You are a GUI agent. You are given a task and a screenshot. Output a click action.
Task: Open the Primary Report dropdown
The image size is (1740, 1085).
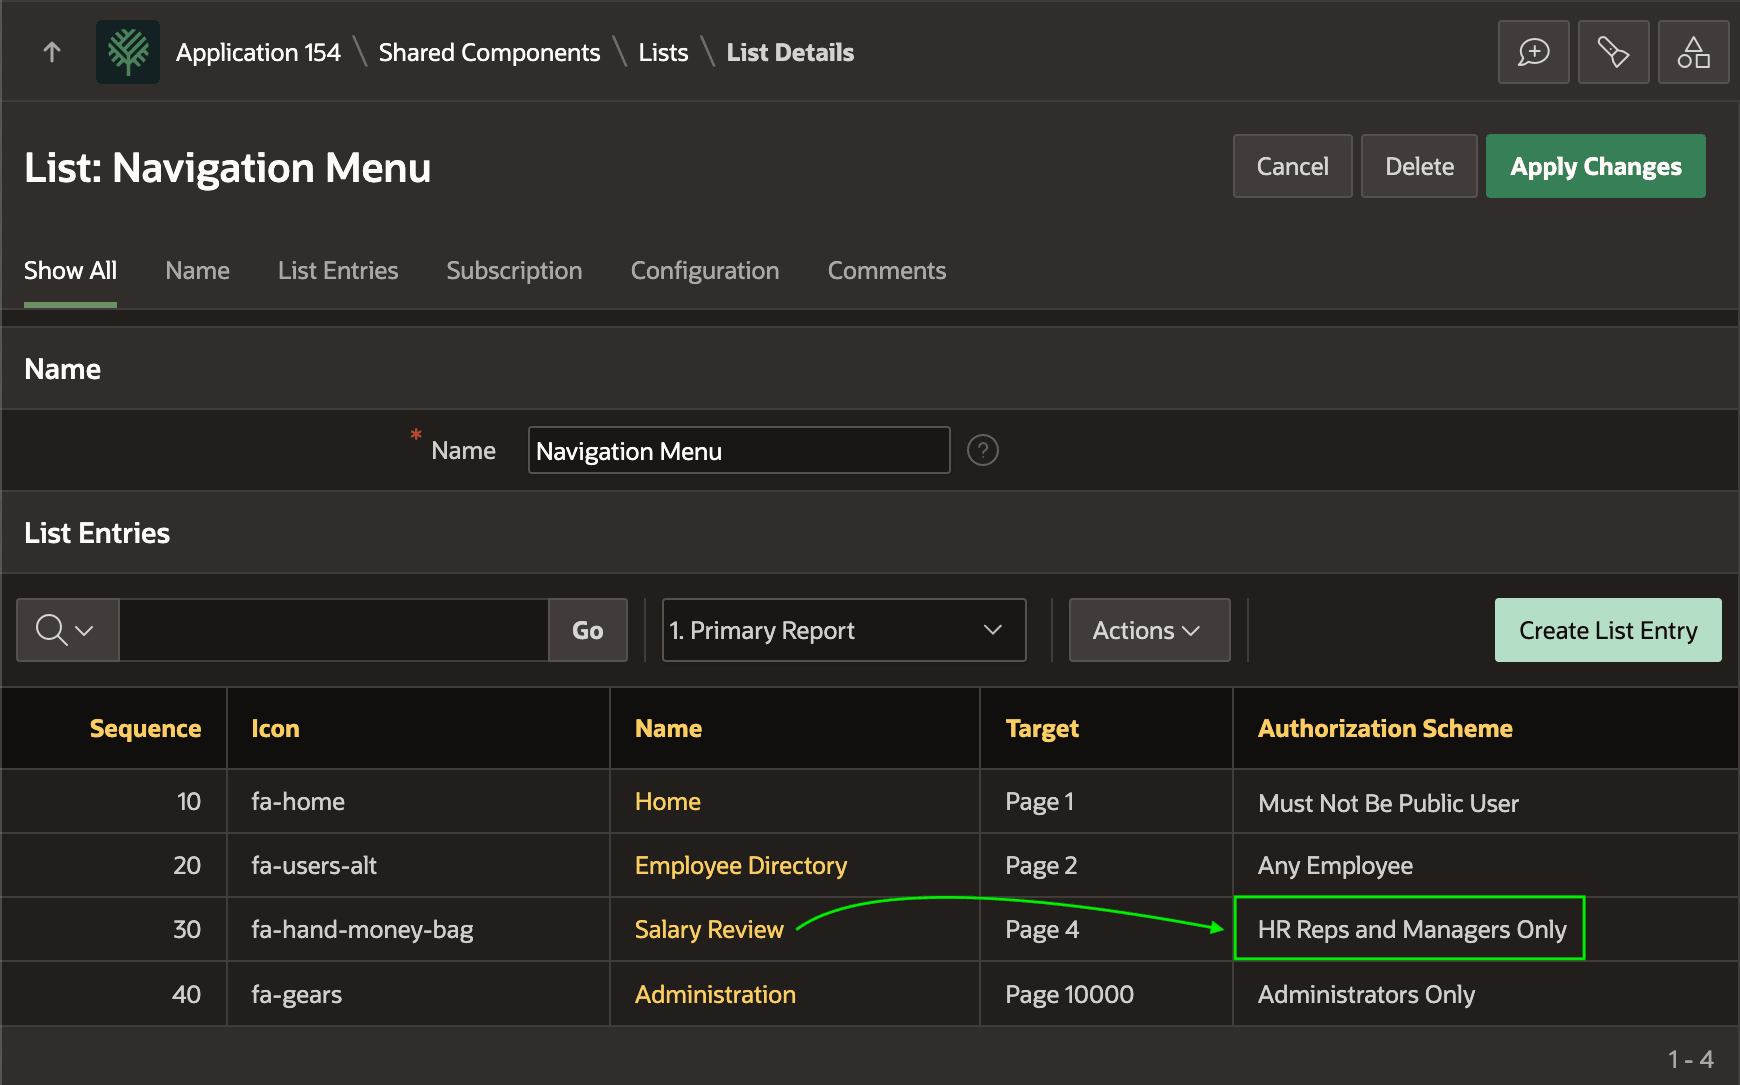[844, 630]
